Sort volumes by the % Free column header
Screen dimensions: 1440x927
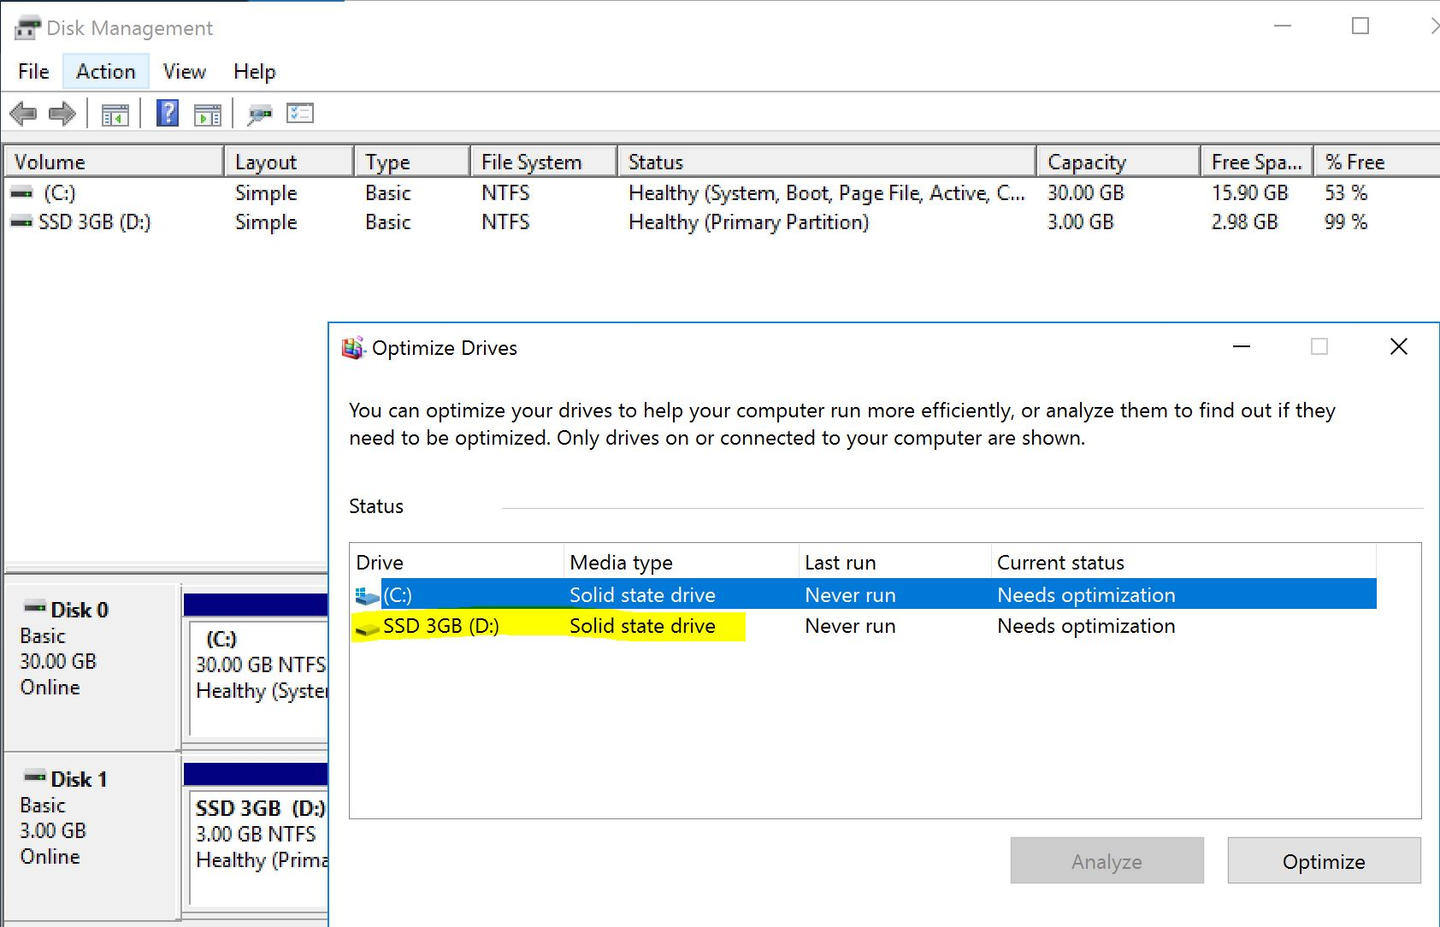(1377, 162)
